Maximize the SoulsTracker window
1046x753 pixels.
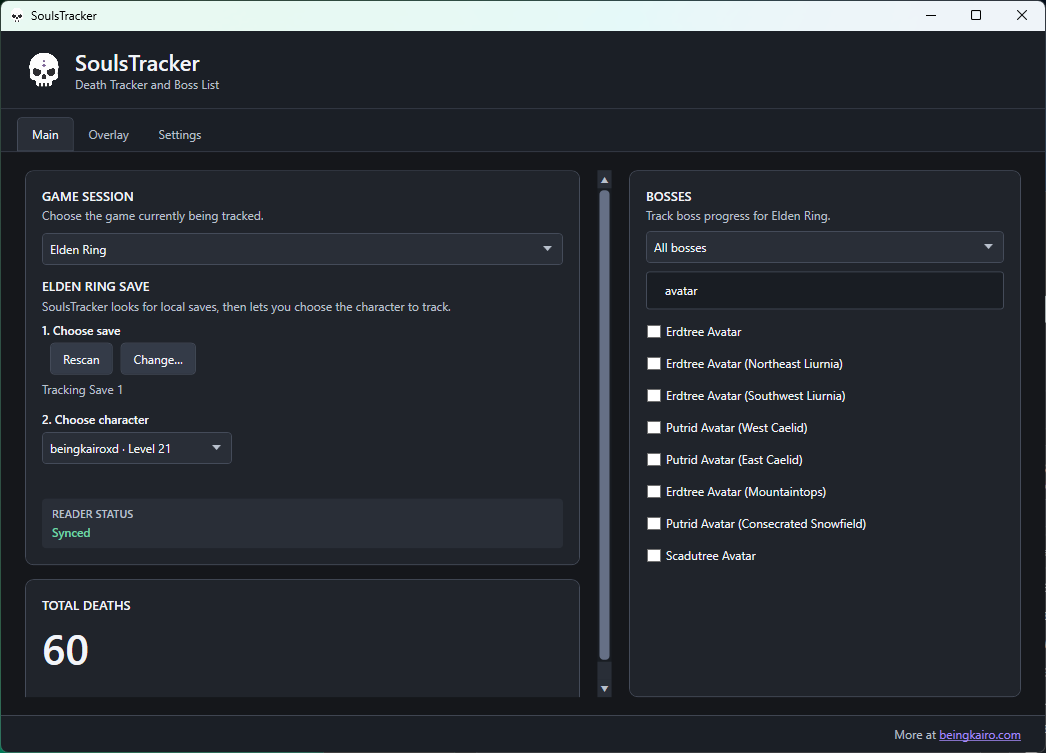click(976, 15)
